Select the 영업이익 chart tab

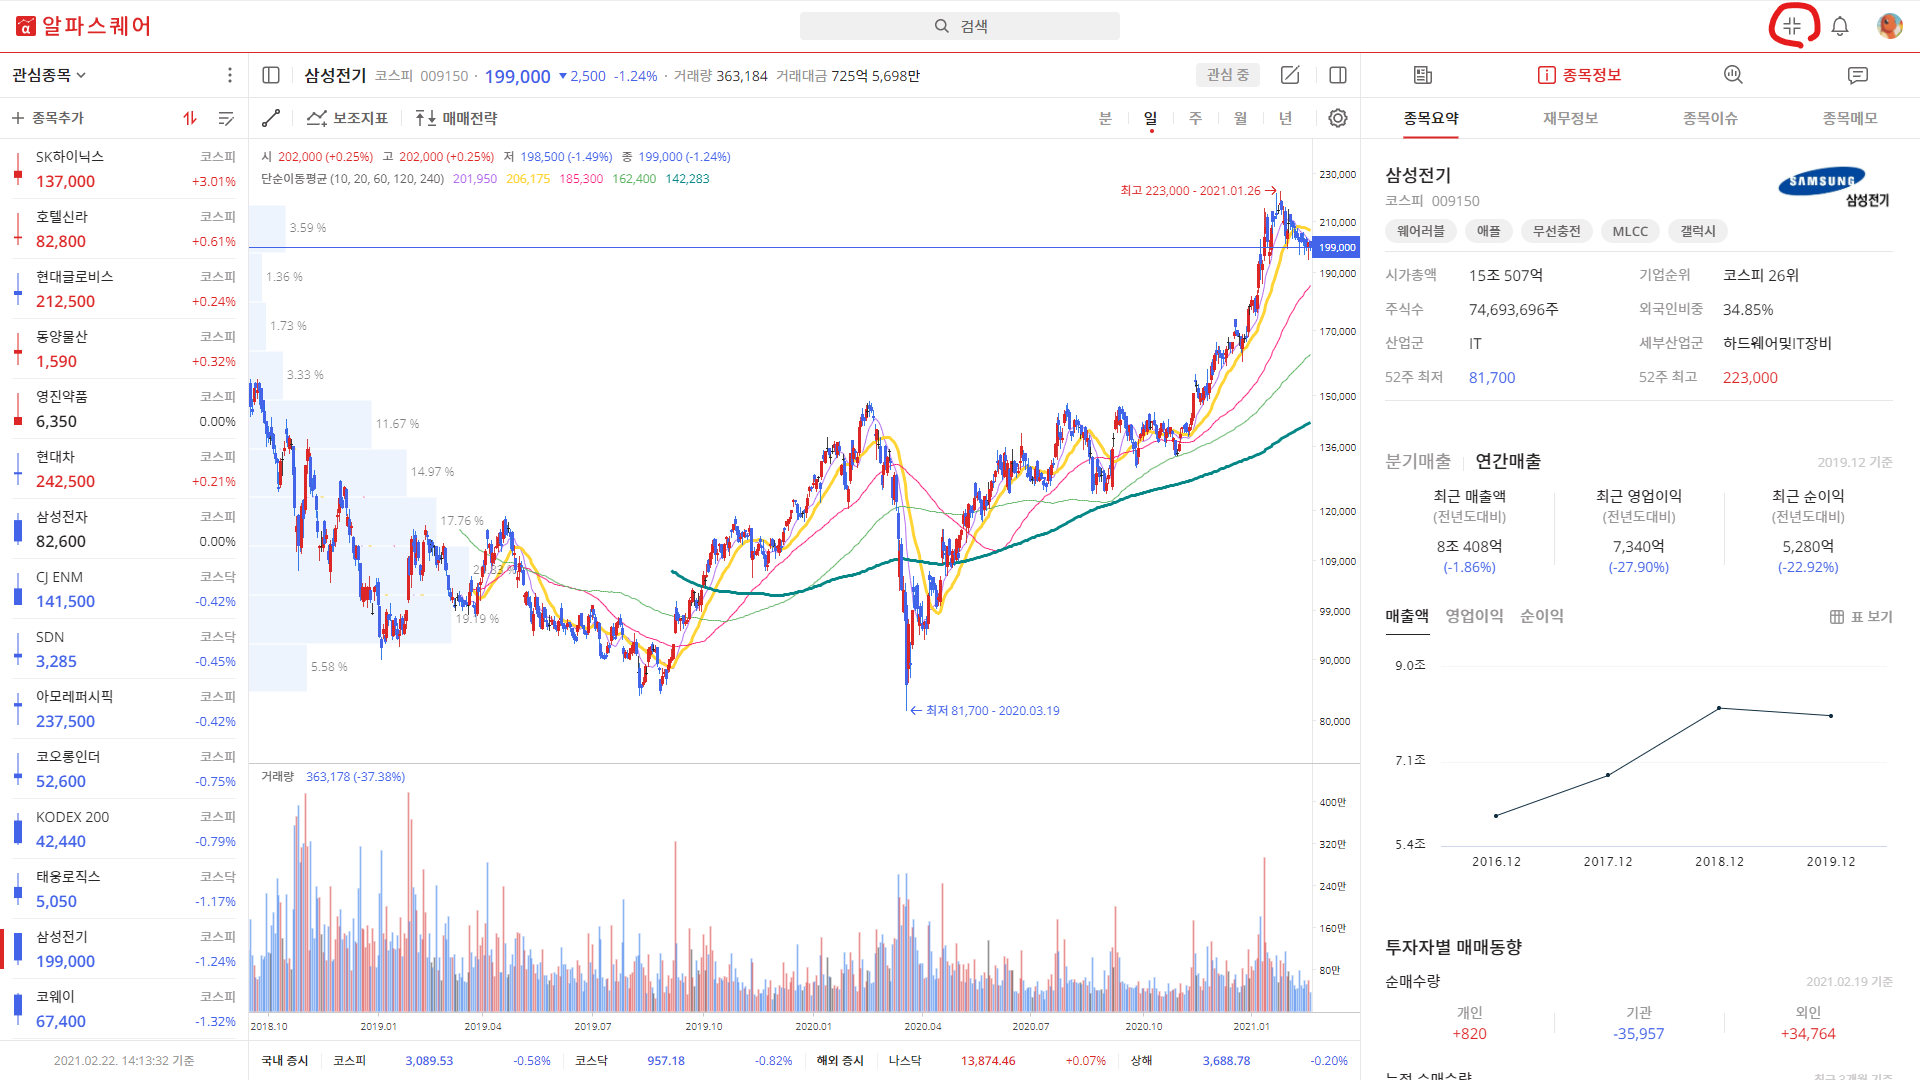pyautogui.click(x=1474, y=616)
